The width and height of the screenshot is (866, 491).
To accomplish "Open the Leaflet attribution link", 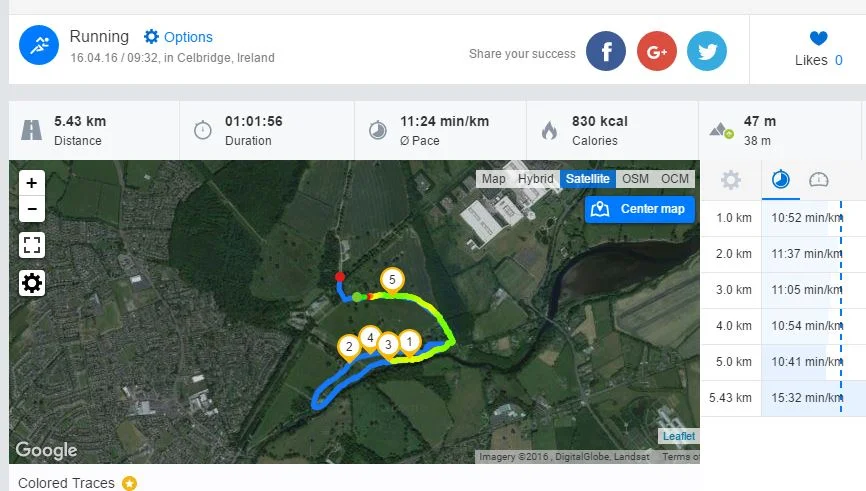I will (677, 436).
